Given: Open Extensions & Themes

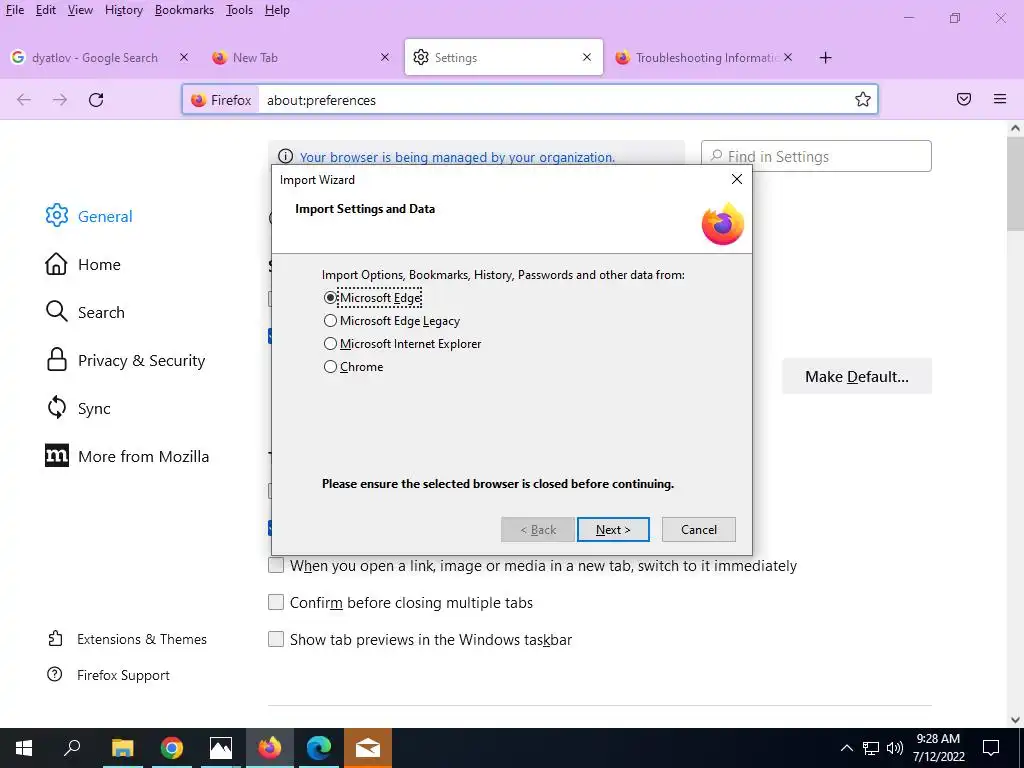Looking at the screenshot, I should 127,639.
